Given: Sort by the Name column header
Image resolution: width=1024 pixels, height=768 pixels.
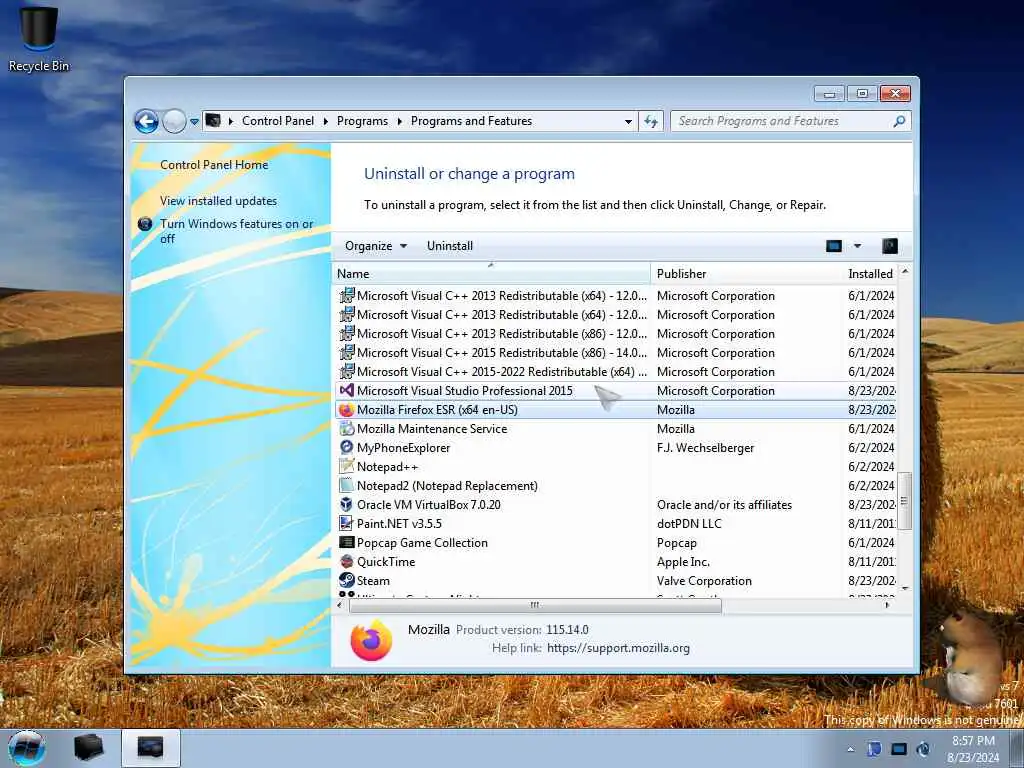Looking at the screenshot, I should click(491, 274).
